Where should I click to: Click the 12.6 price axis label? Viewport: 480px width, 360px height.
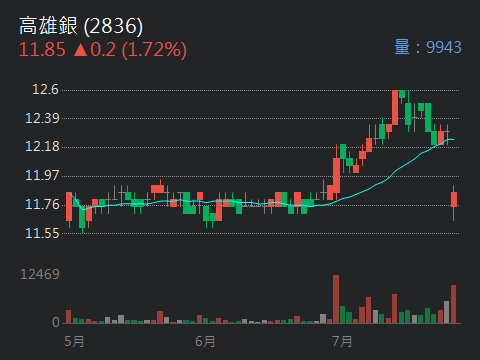[45, 90]
